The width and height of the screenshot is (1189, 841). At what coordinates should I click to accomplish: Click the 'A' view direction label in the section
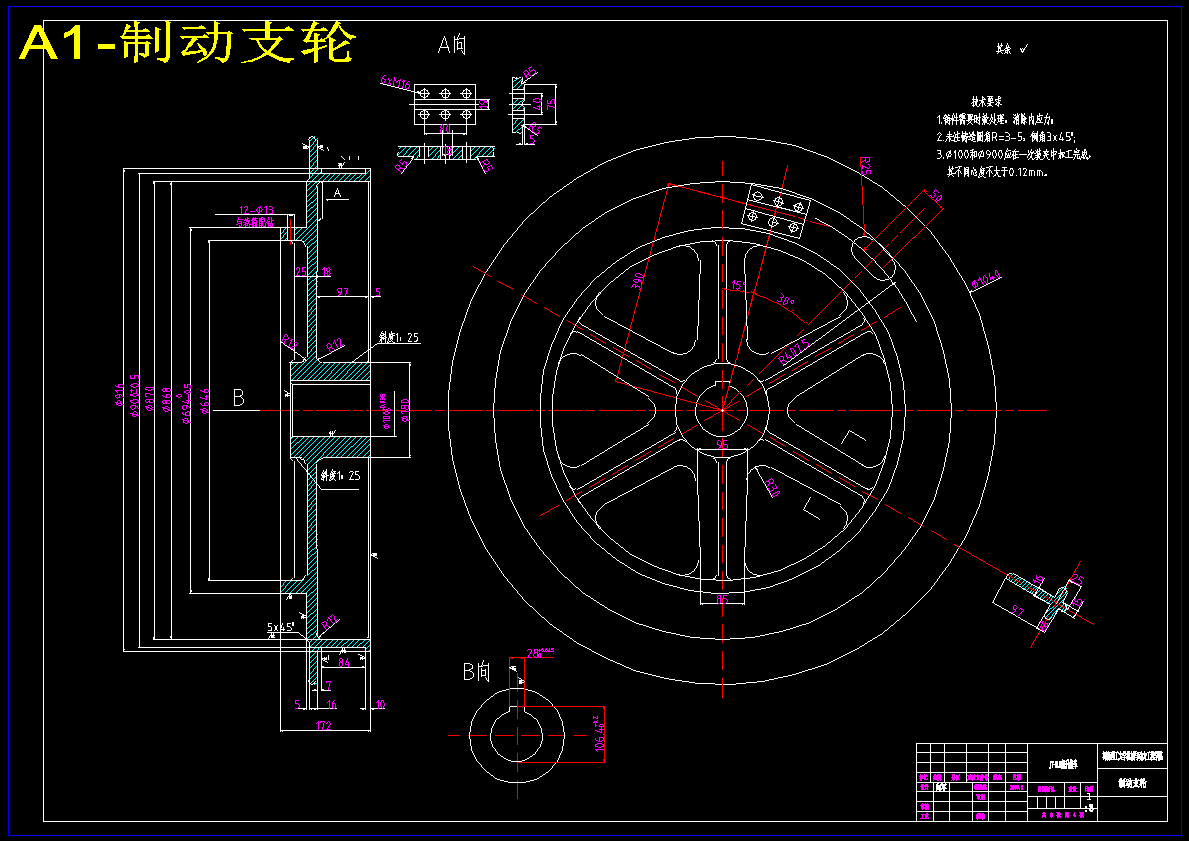click(x=337, y=193)
